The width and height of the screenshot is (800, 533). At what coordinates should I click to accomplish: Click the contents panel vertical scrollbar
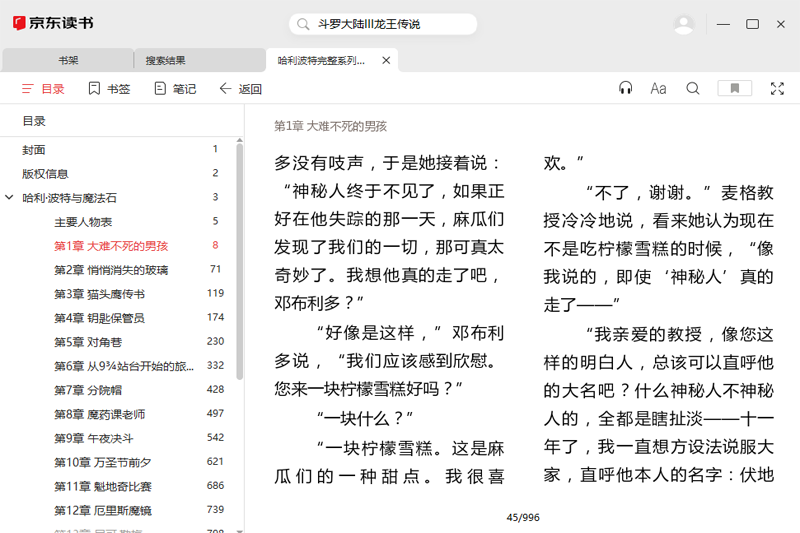click(x=239, y=260)
